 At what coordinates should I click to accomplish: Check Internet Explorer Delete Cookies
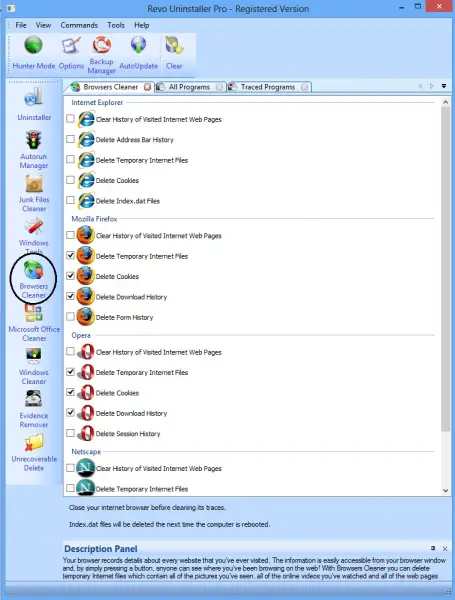point(70,179)
